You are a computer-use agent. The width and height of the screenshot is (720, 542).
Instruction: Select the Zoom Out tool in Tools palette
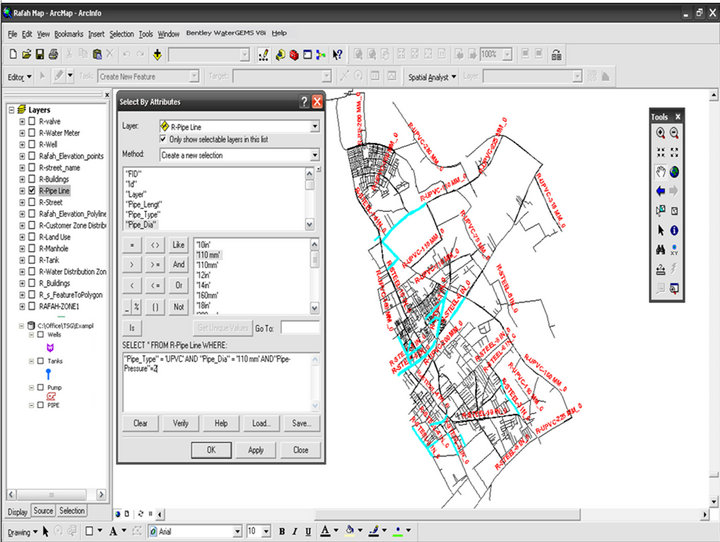coord(675,133)
